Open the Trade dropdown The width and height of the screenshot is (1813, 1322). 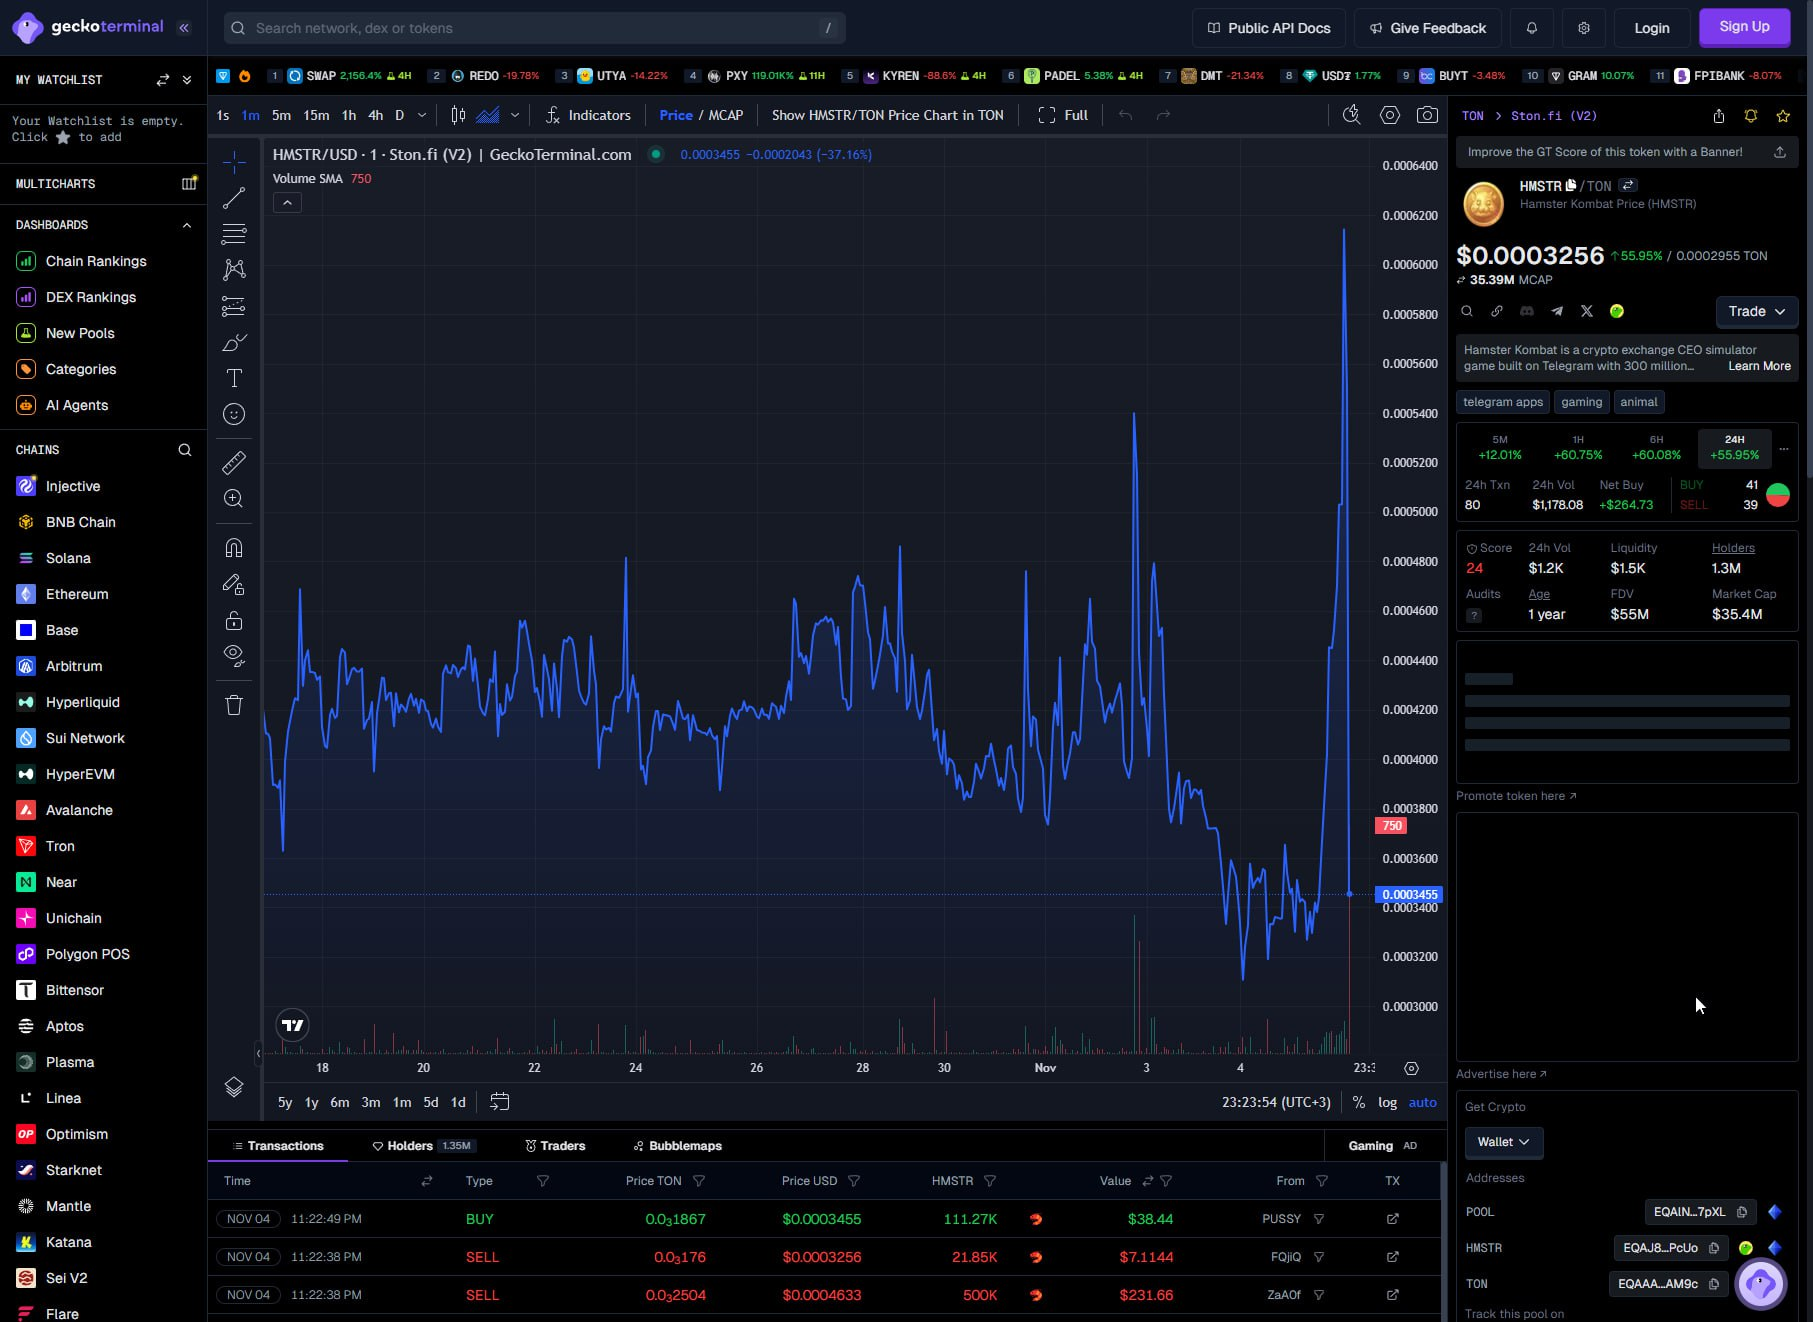point(1756,311)
